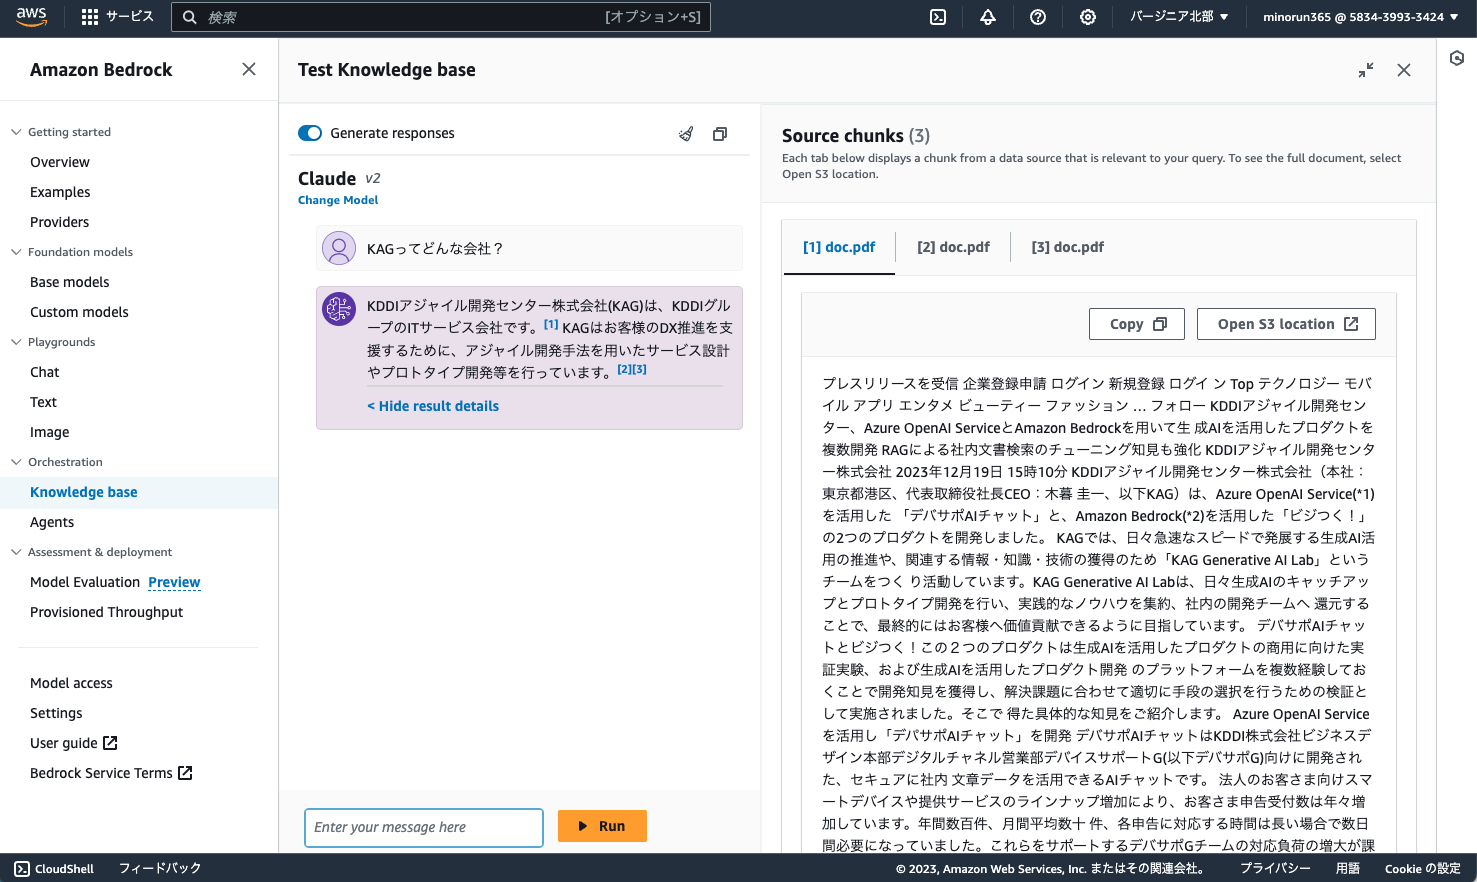The image size is (1477, 882).
Task: View notifications with the bell icon
Action: coord(988,16)
